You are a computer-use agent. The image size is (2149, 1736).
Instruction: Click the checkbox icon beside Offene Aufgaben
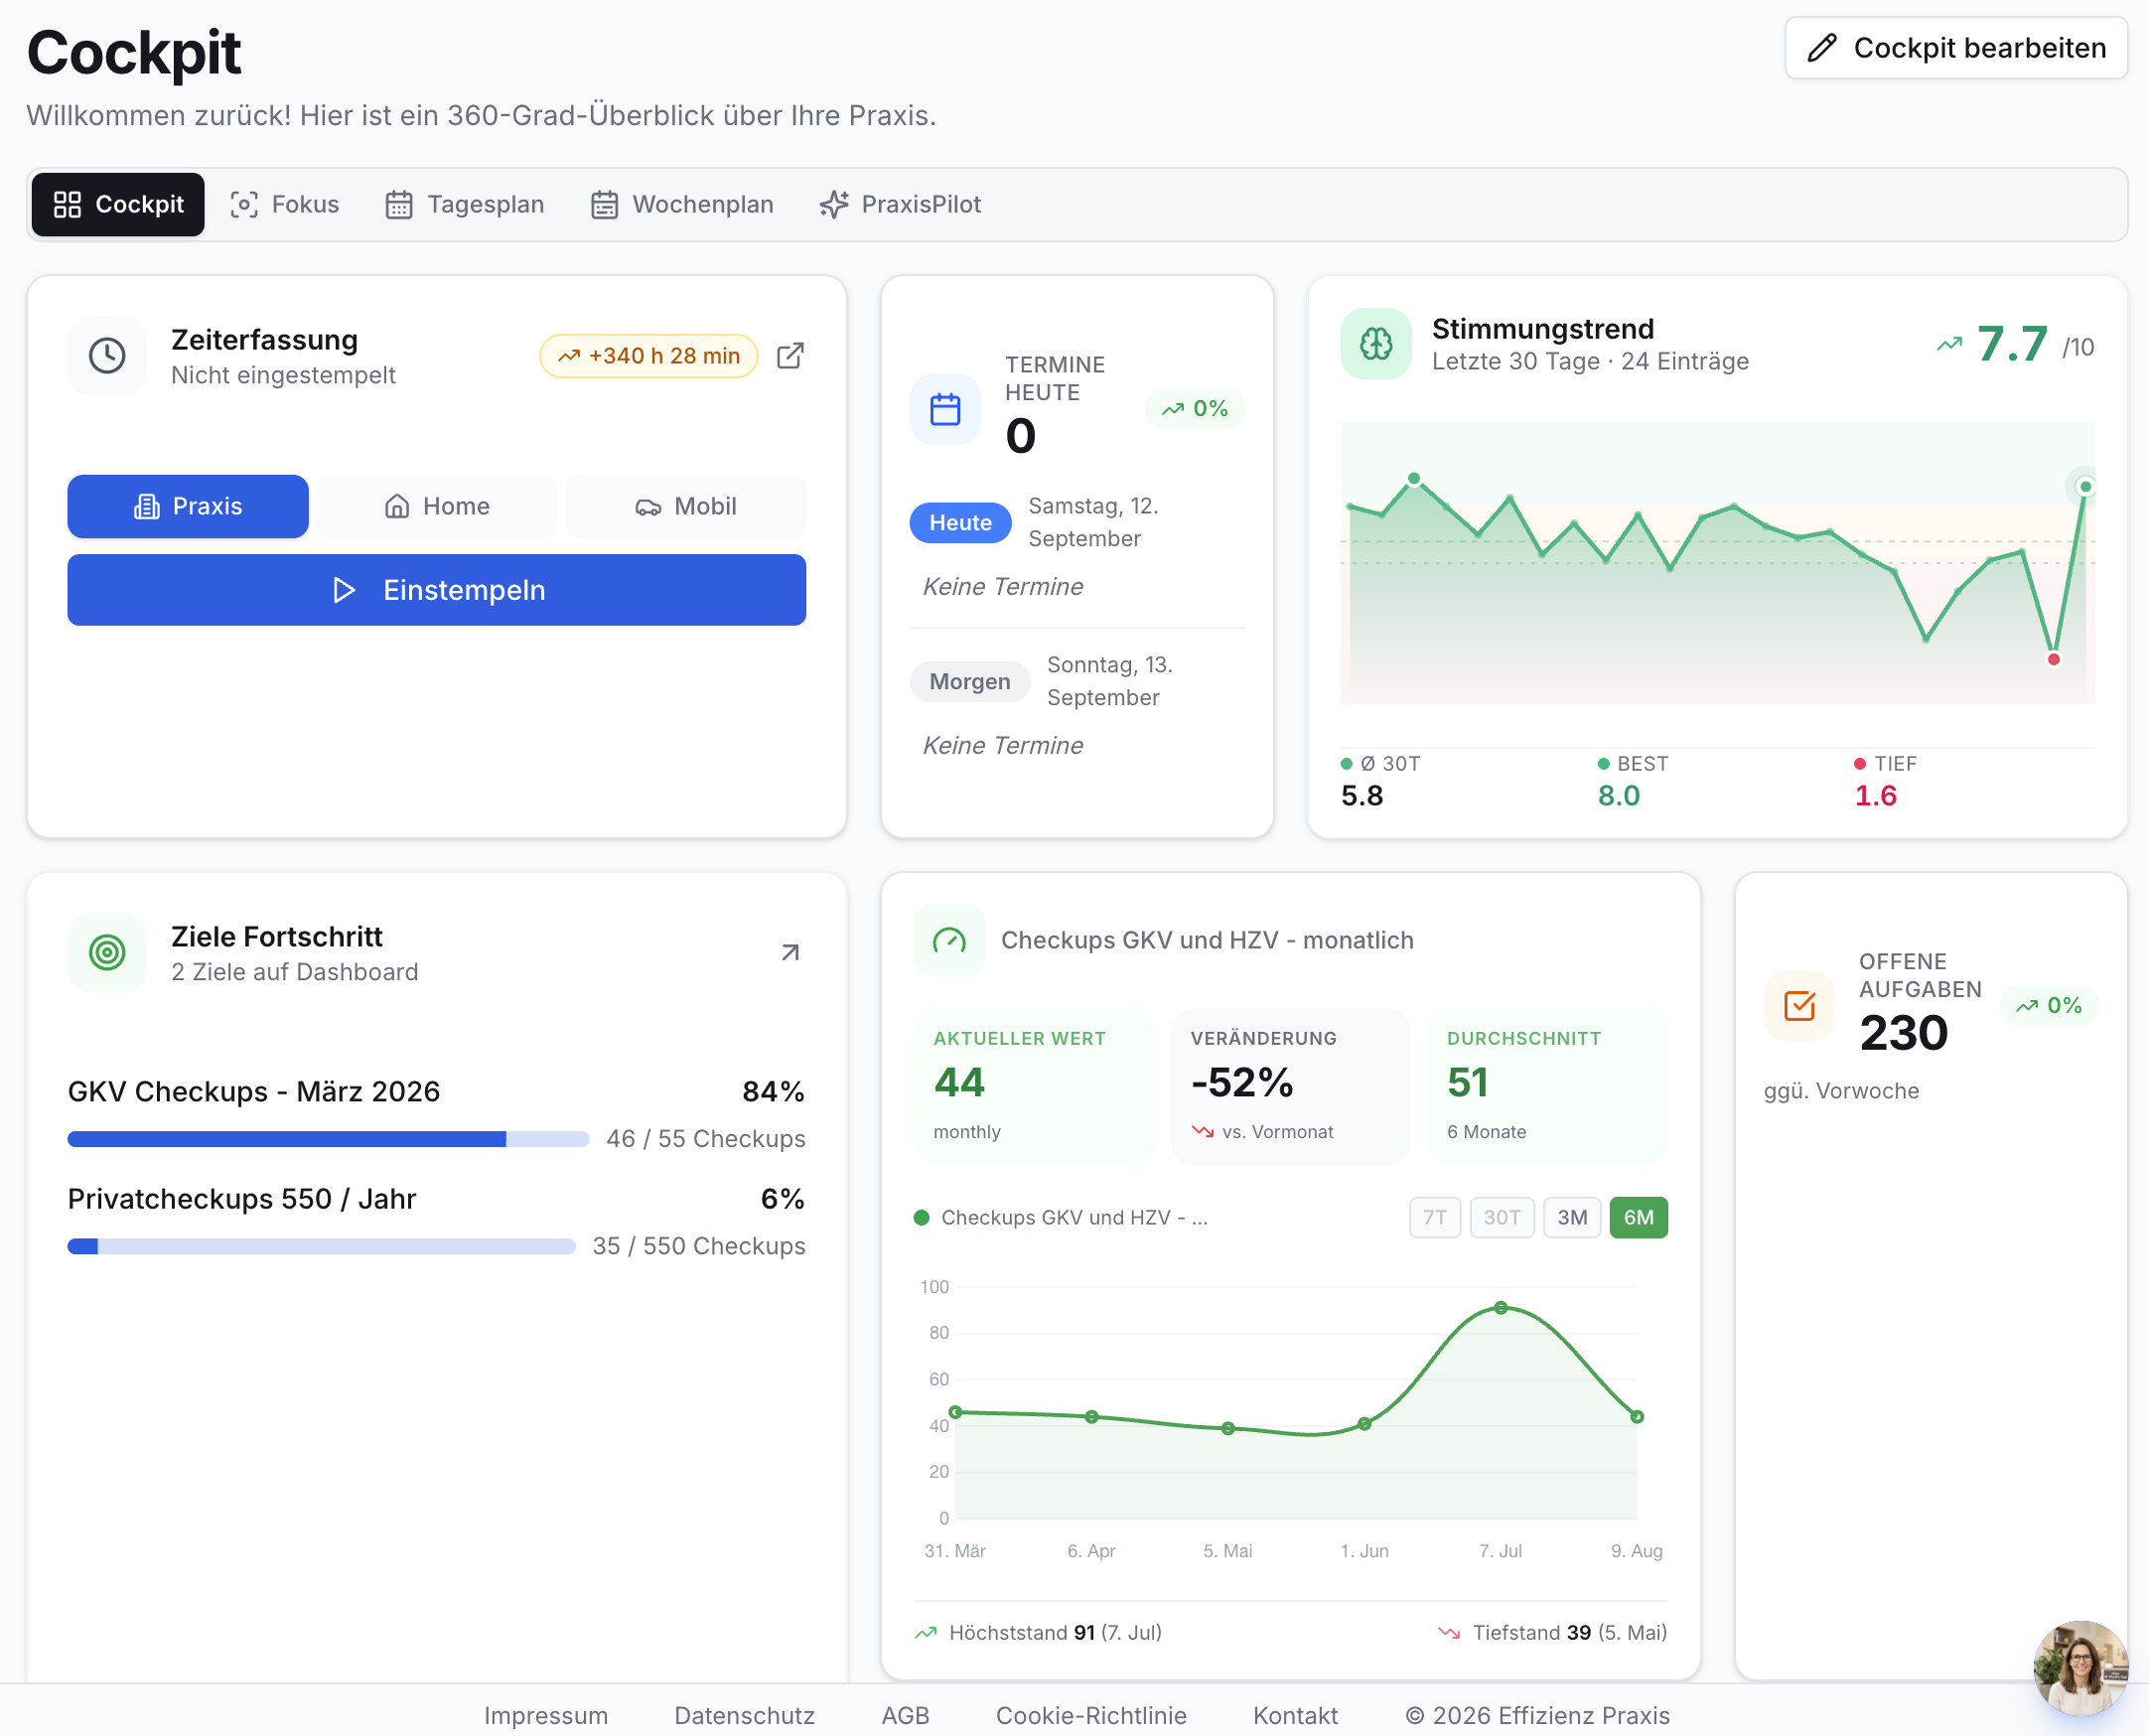[x=1799, y=1005]
